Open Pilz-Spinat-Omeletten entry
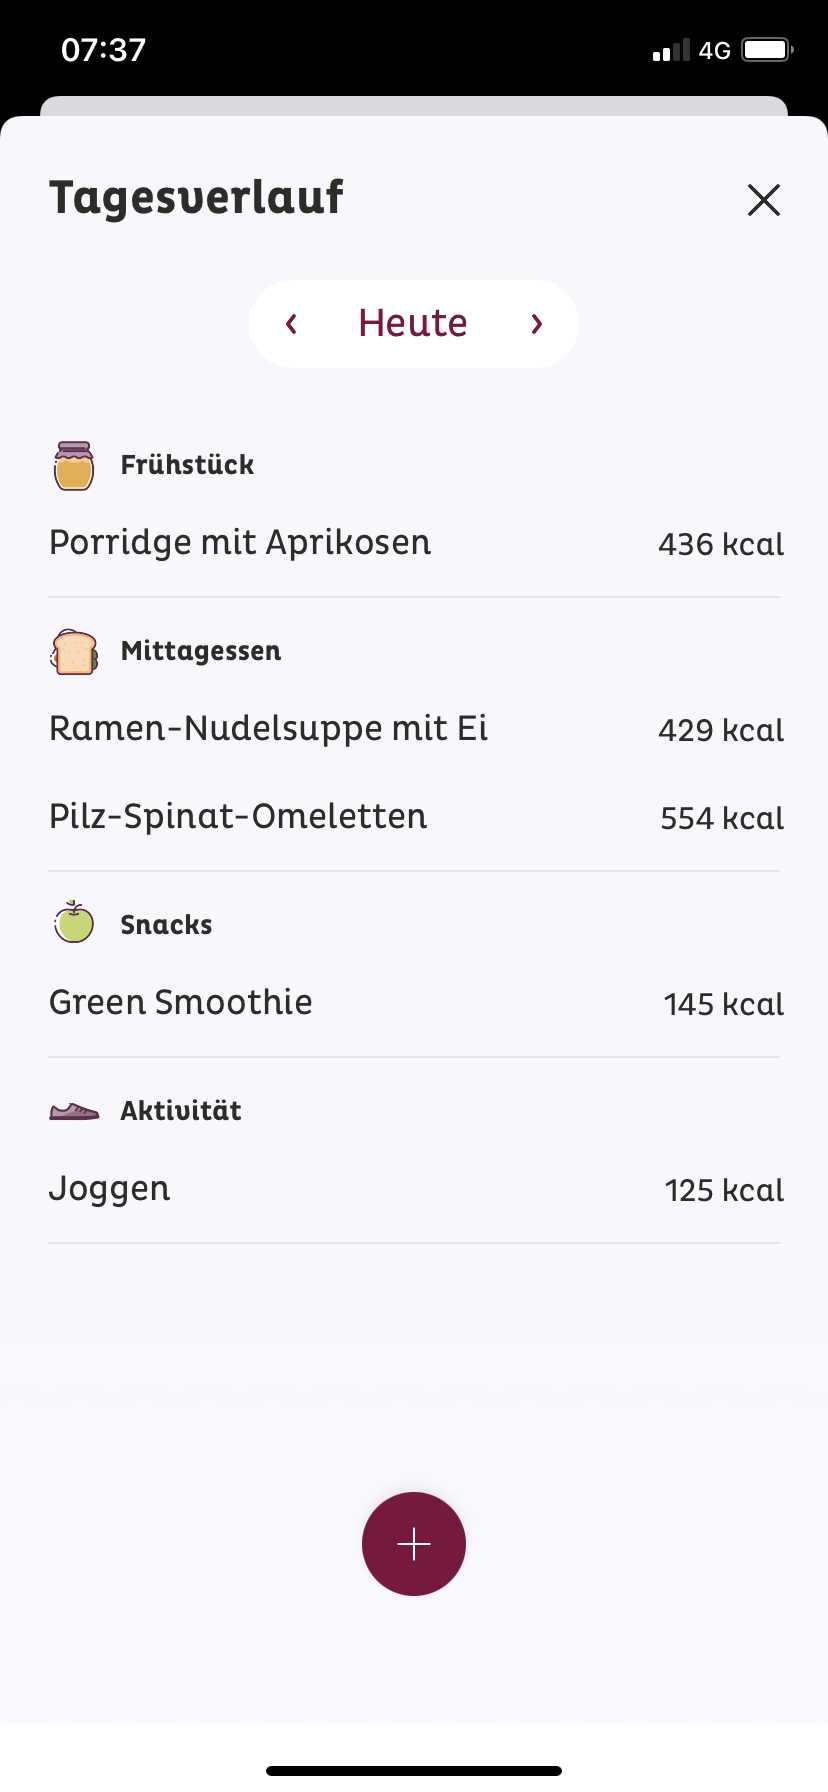Screen dimensions: 828x1792 point(414,817)
